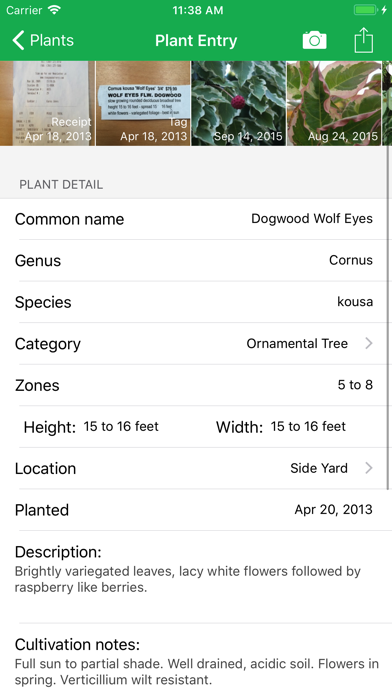
Task: Open Side Yard location selection
Action: click(319, 468)
